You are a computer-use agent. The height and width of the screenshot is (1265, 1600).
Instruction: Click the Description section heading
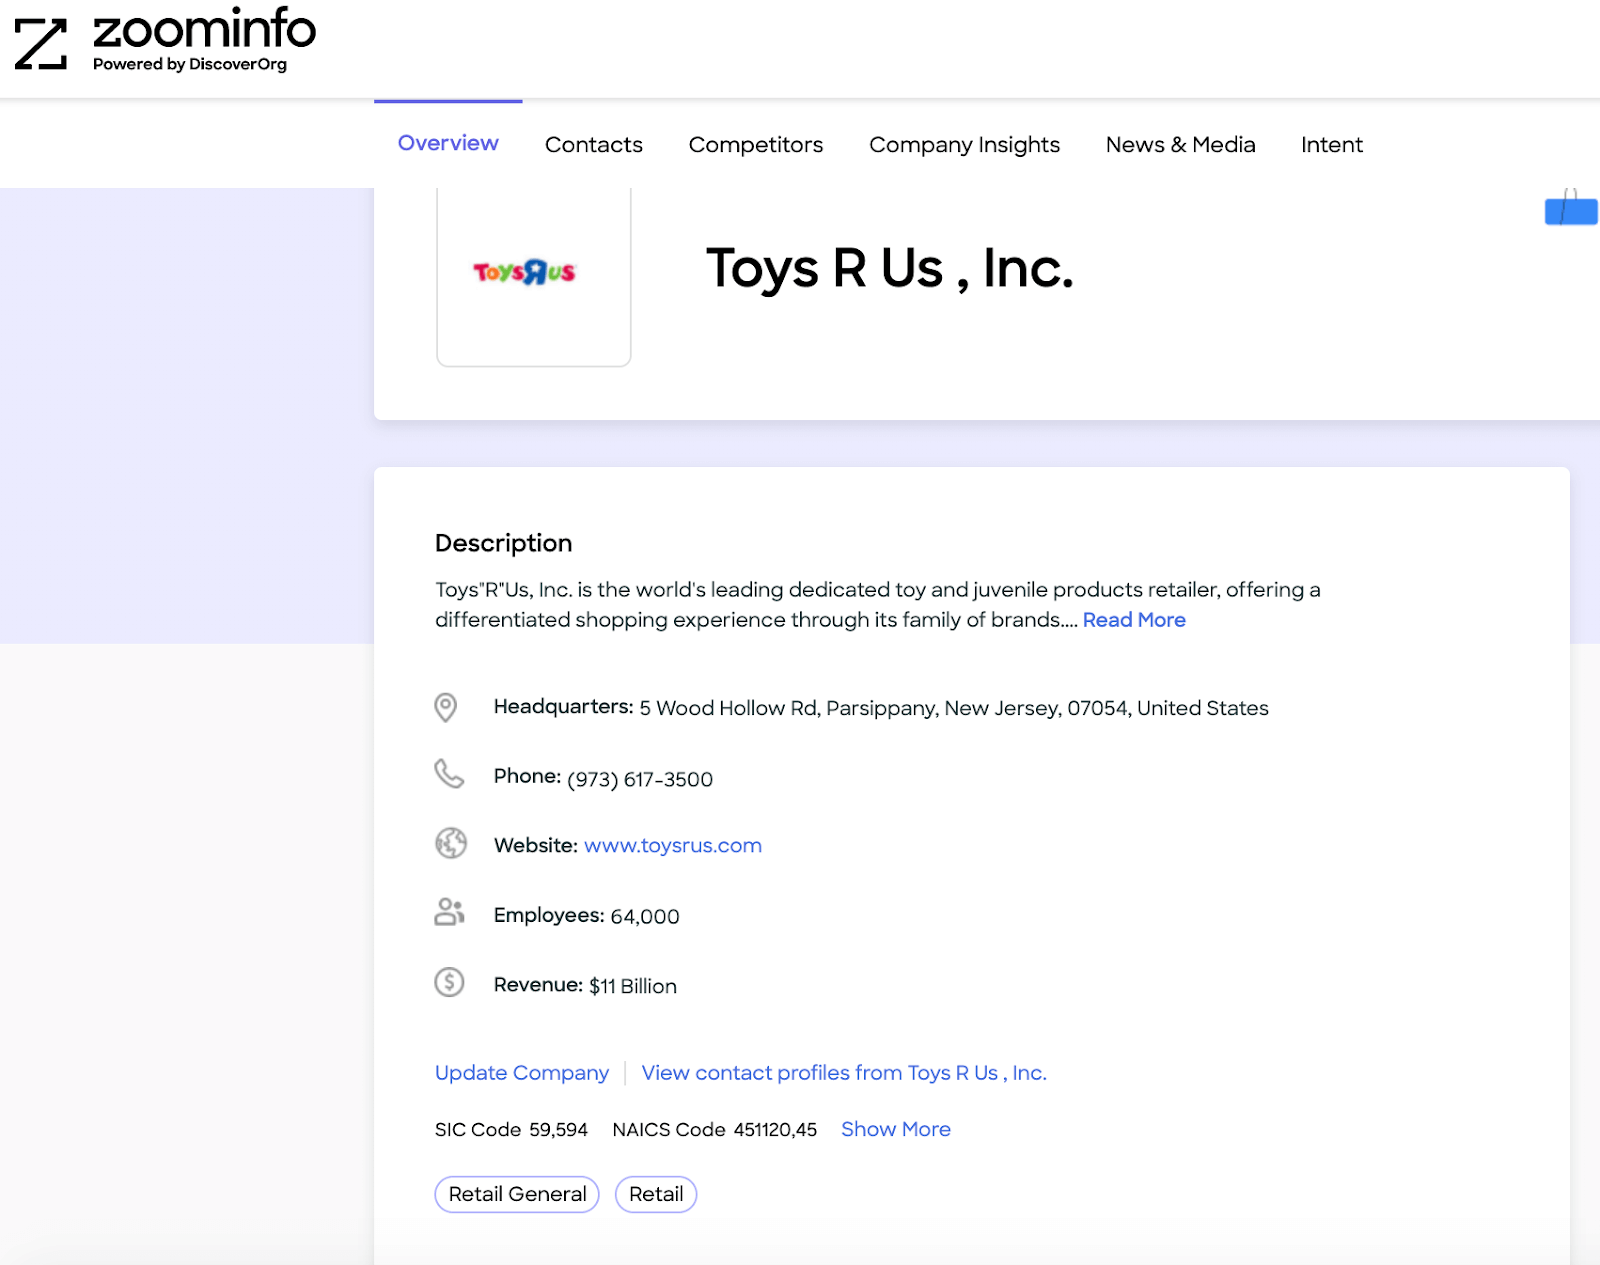point(504,543)
